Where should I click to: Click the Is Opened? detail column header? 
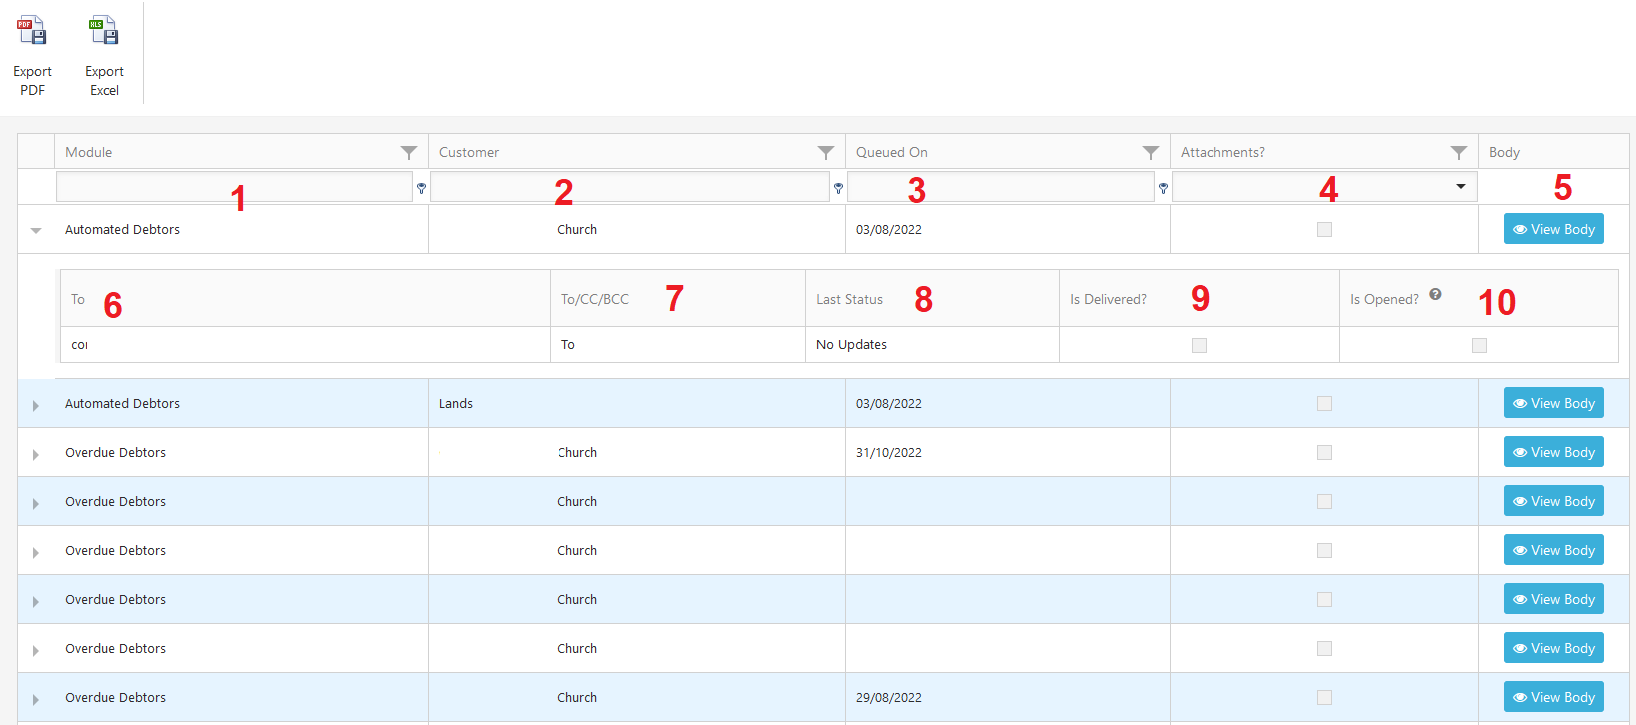[1384, 299]
